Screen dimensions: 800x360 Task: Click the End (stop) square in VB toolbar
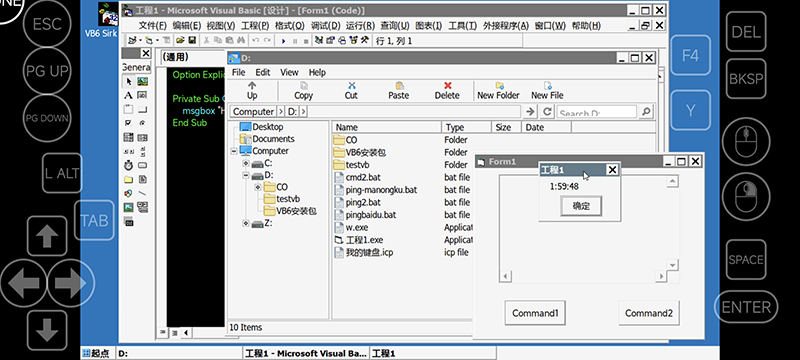tap(306, 41)
